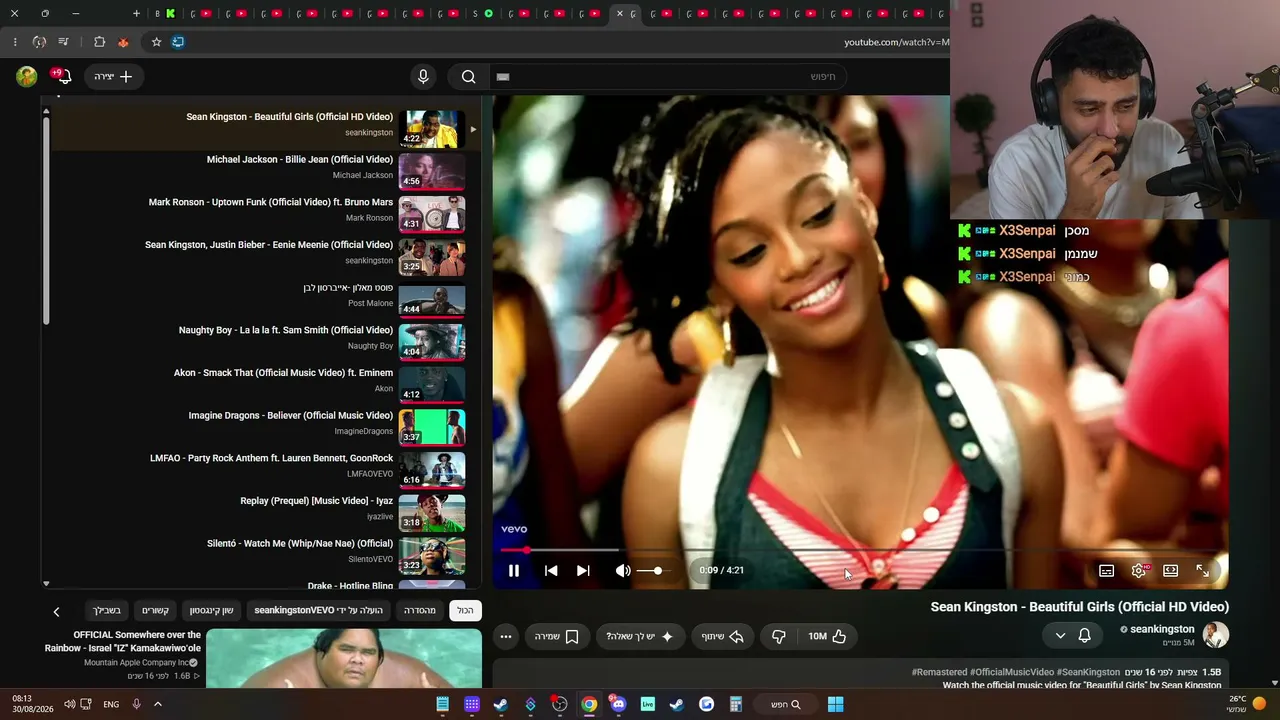This screenshot has width=1280, height=720.
Task: Open the Chrome profile icon
Action: (39, 42)
